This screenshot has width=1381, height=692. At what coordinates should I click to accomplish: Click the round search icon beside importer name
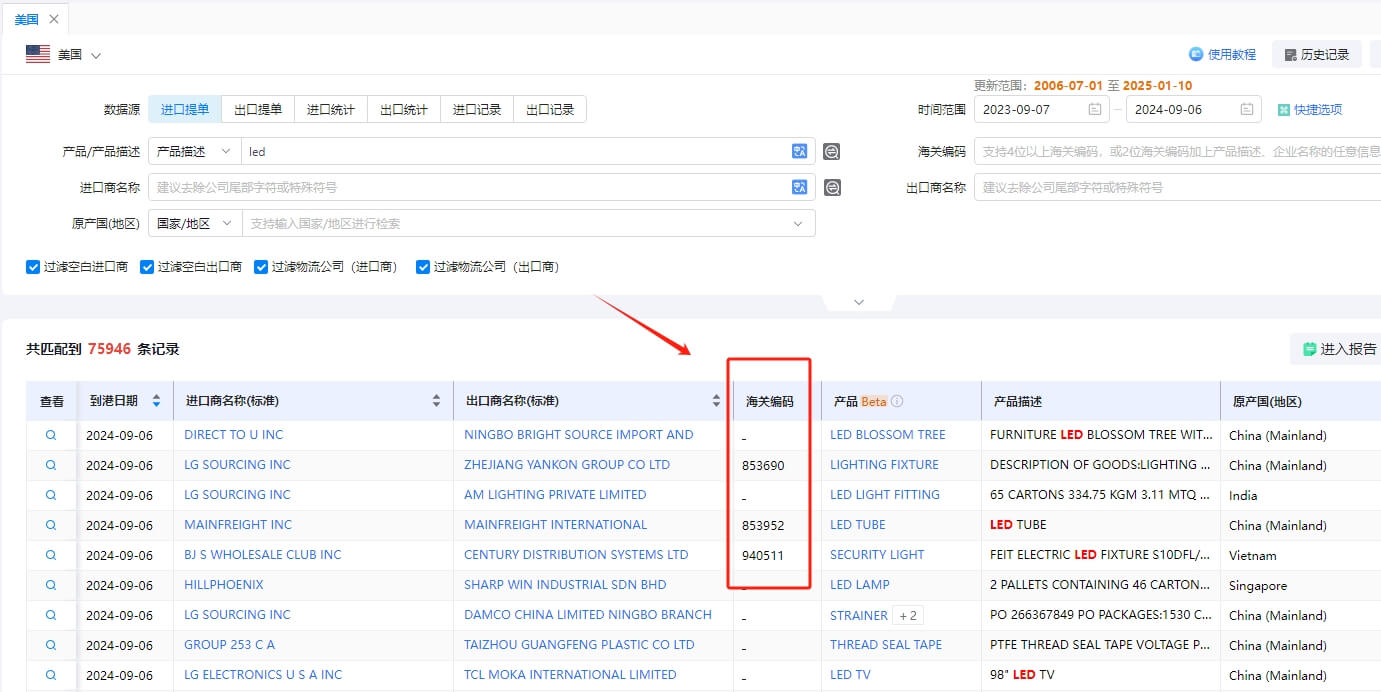[x=831, y=187]
